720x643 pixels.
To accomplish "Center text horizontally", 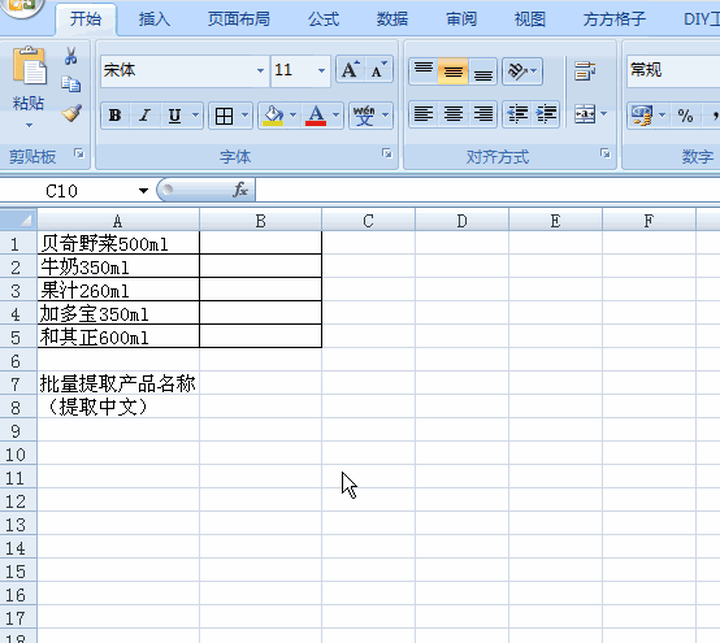I will [453, 113].
